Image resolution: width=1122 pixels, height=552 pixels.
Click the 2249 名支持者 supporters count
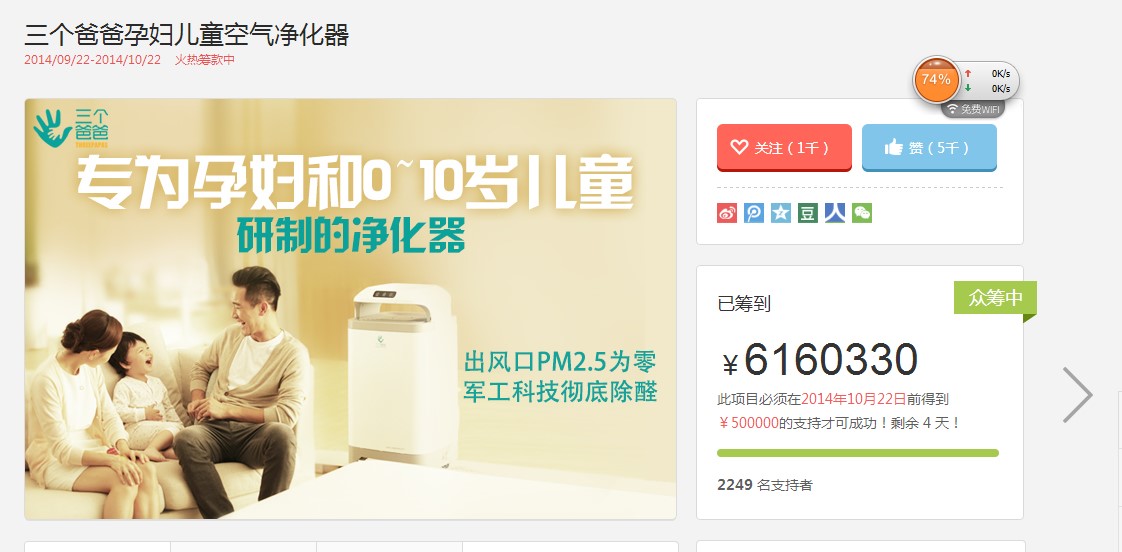pyautogui.click(x=765, y=485)
